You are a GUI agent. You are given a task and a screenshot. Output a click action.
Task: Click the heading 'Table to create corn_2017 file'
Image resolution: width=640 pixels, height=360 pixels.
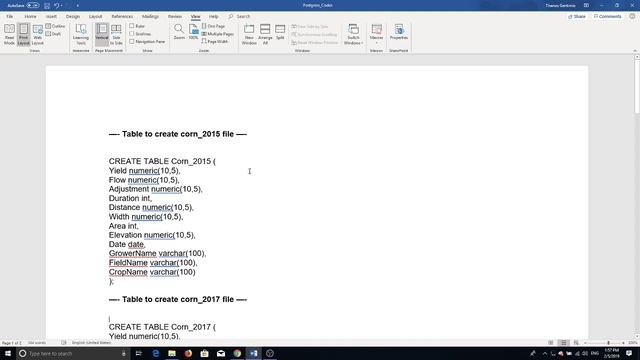(x=178, y=299)
